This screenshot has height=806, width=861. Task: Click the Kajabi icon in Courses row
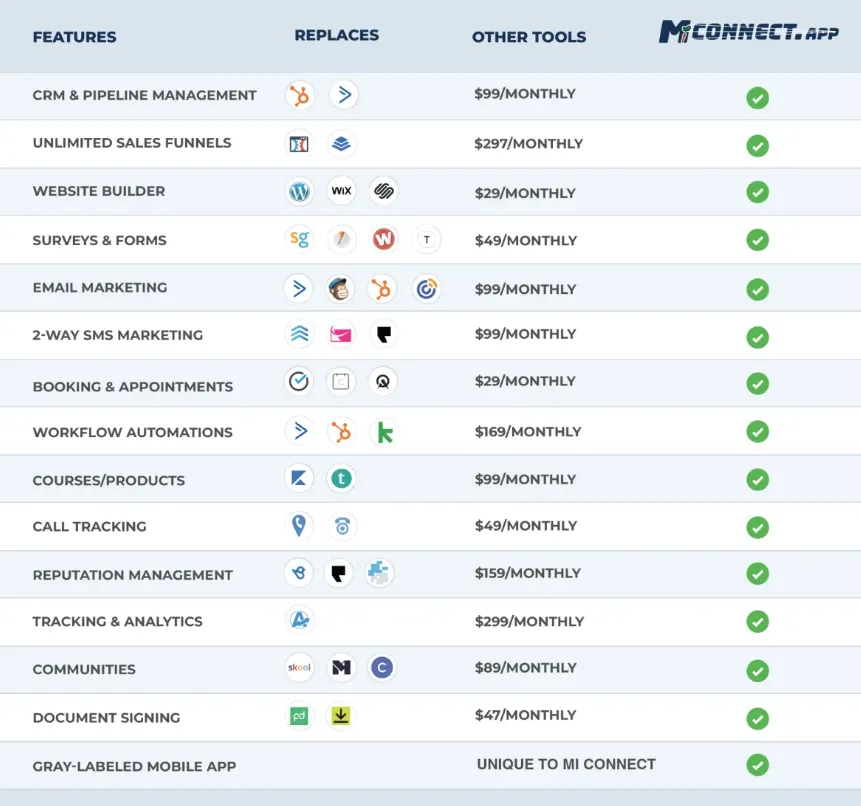299,478
